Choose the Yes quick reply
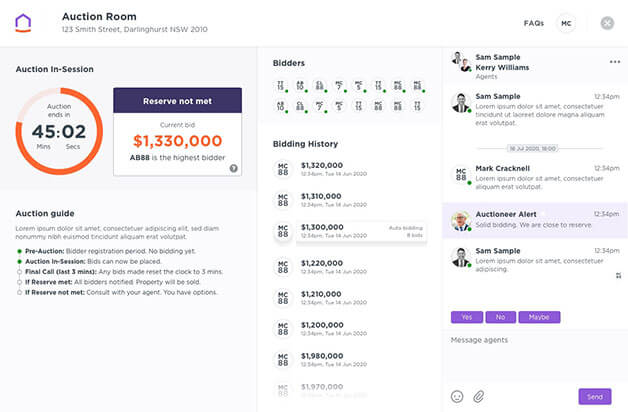Screen dimensions: 628x412 tap(467, 317)
